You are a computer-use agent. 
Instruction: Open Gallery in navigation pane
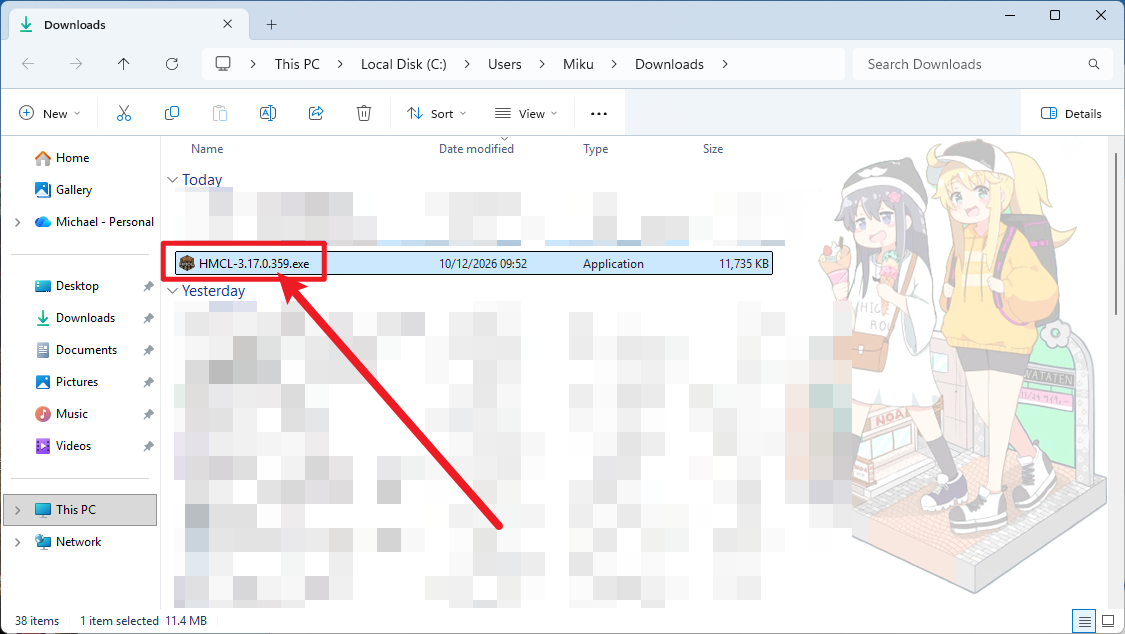(73, 190)
